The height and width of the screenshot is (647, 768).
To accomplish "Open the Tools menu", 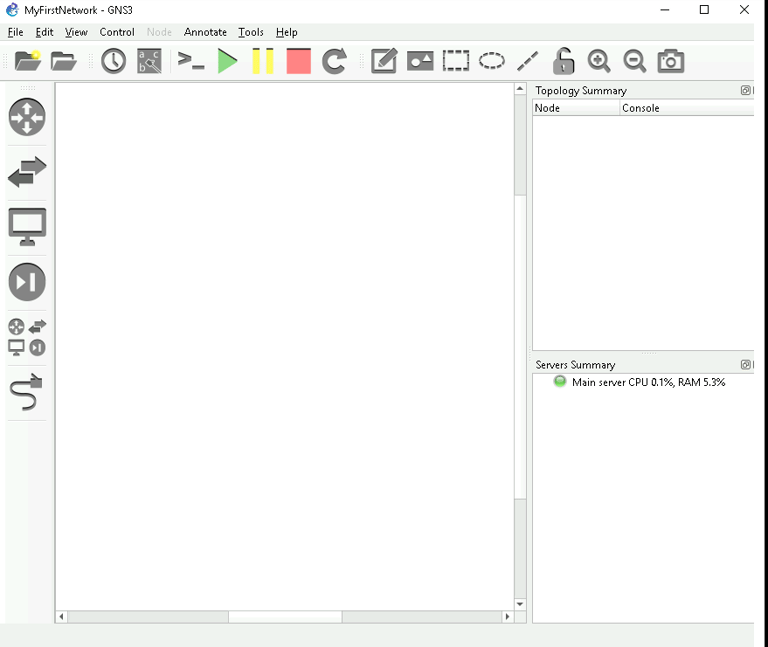I will click(251, 32).
